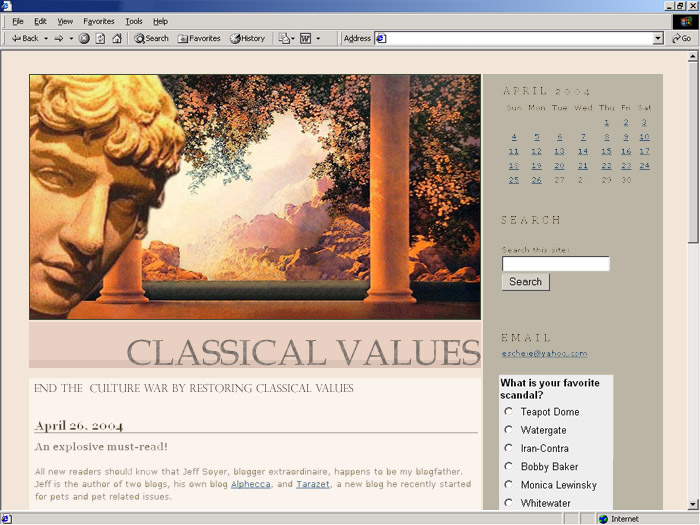The image size is (700, 525).
Task: Click the vertical scrollbar down arrow
Action: pyautogui.click(x=693, y=504)
